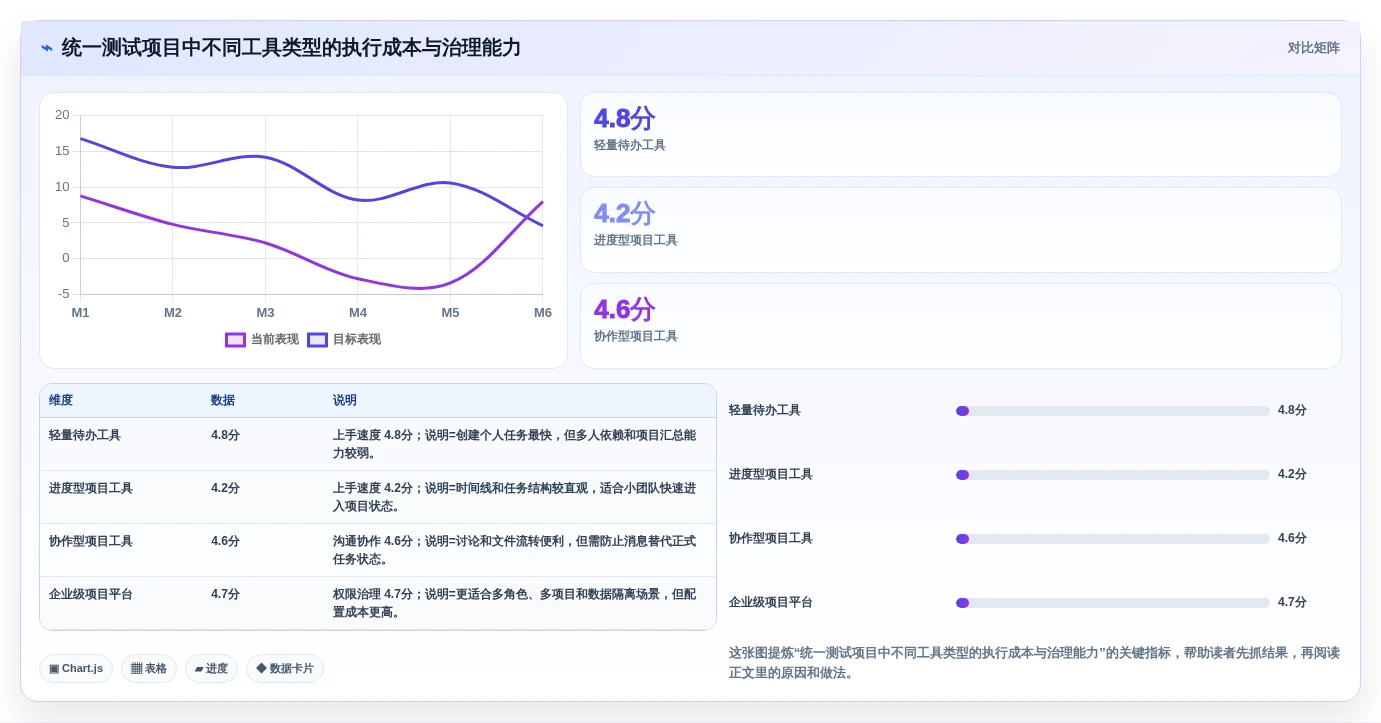Screen dimensions: 1381x723
Task: Select table row cell 轻量待办工具
Action: coord(85,435)
